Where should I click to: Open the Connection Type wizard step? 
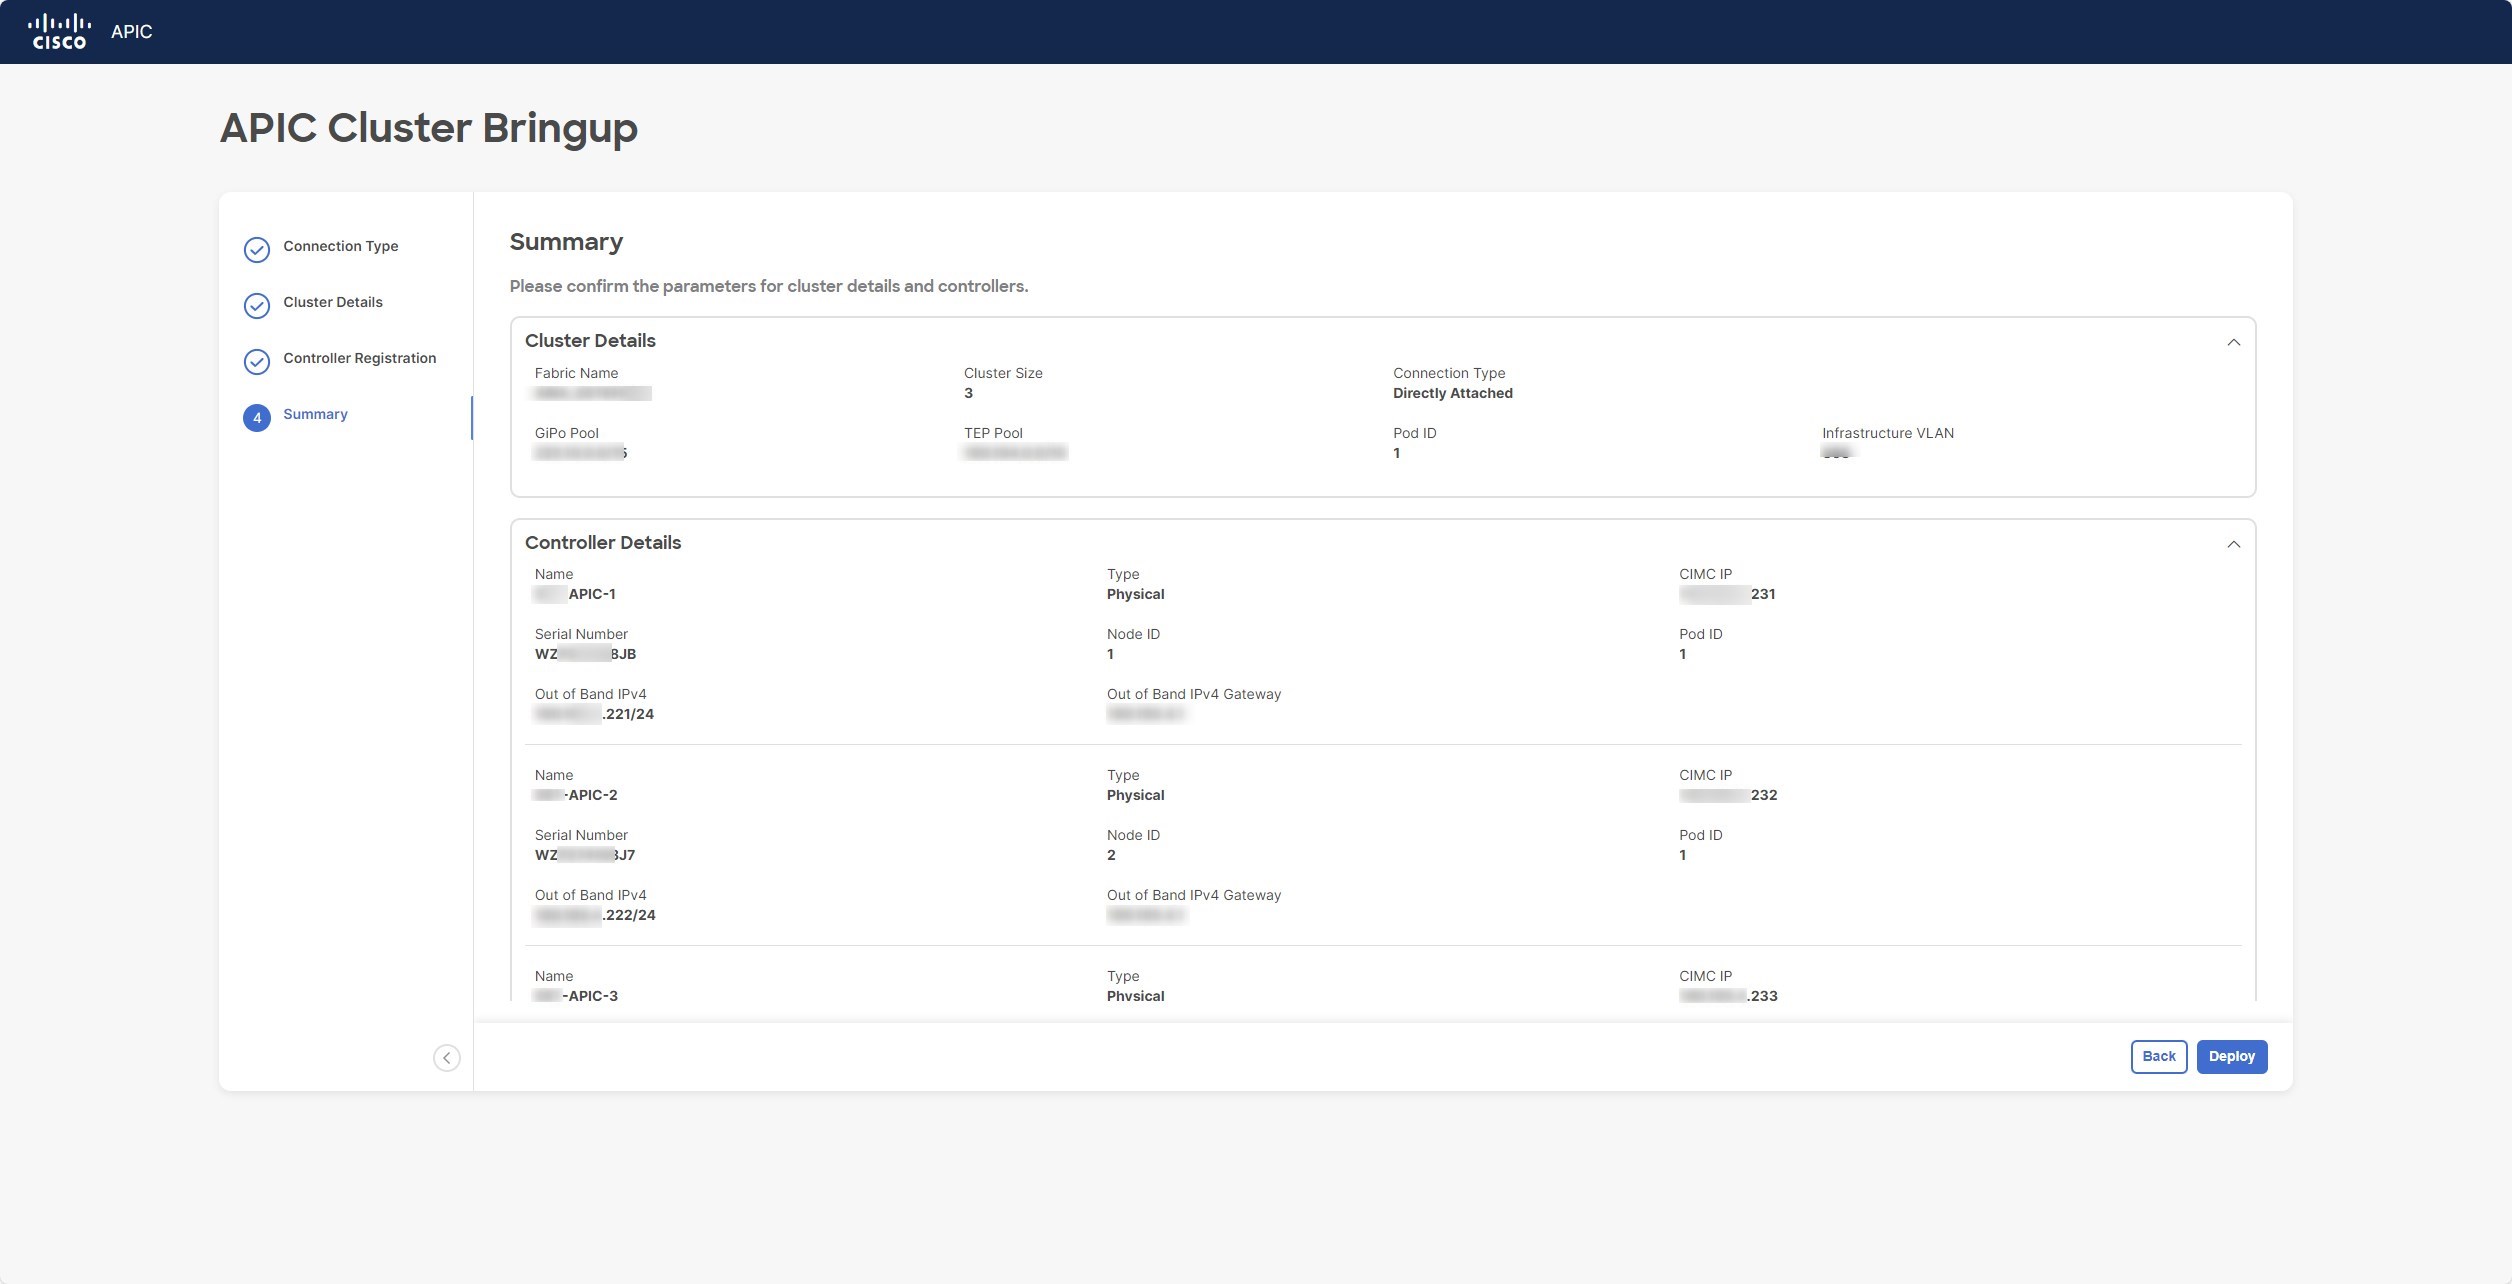tap(340, 246)
